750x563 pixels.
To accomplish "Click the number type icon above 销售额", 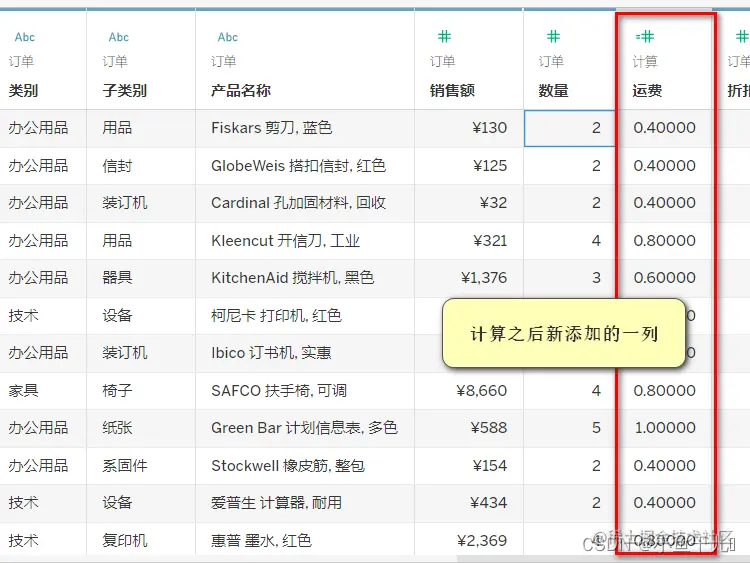I will [x=444, y=36].
